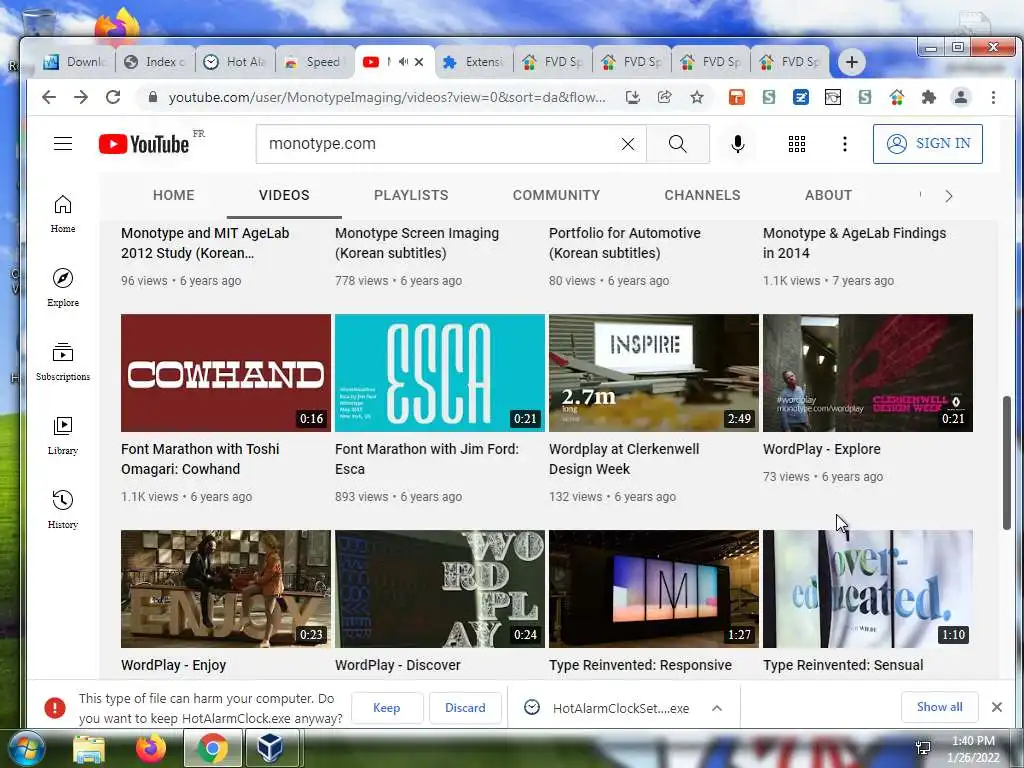Click the search magnifier button
This screenshot has width=1024, height=768.
[x=677, y=144]
